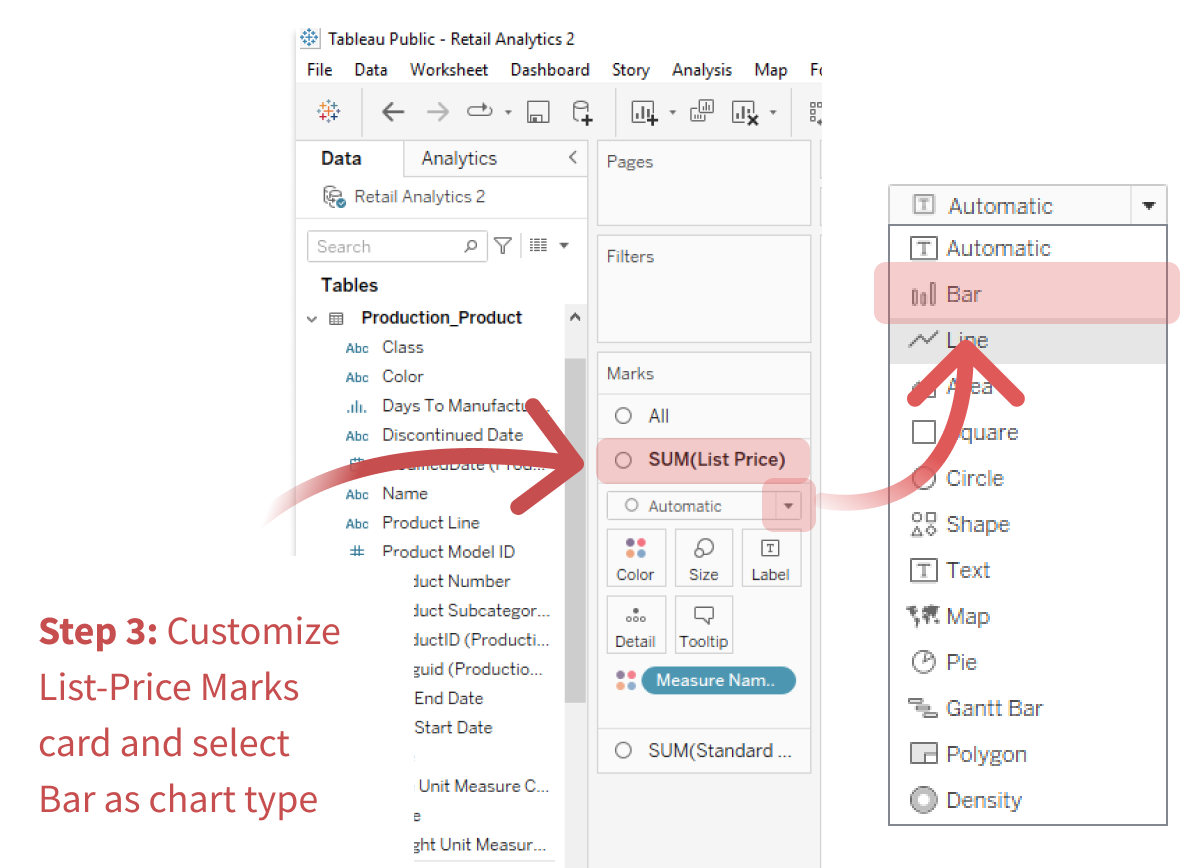Collapse the Production_Product table in the Data pane
Screen dimensions: 1200x868
point(312,317)
